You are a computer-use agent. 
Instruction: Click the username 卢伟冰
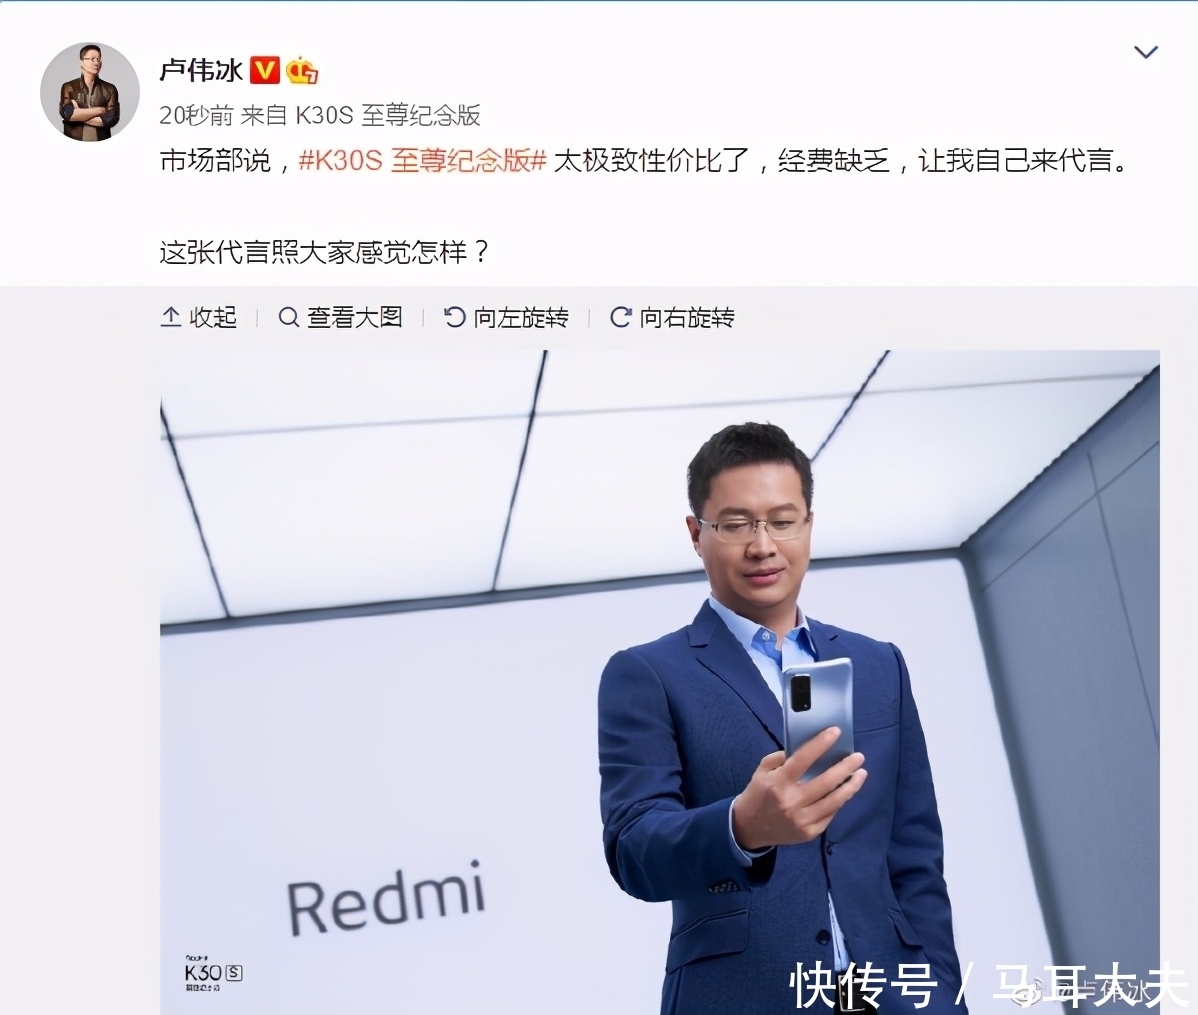click(x=201, y=70)
